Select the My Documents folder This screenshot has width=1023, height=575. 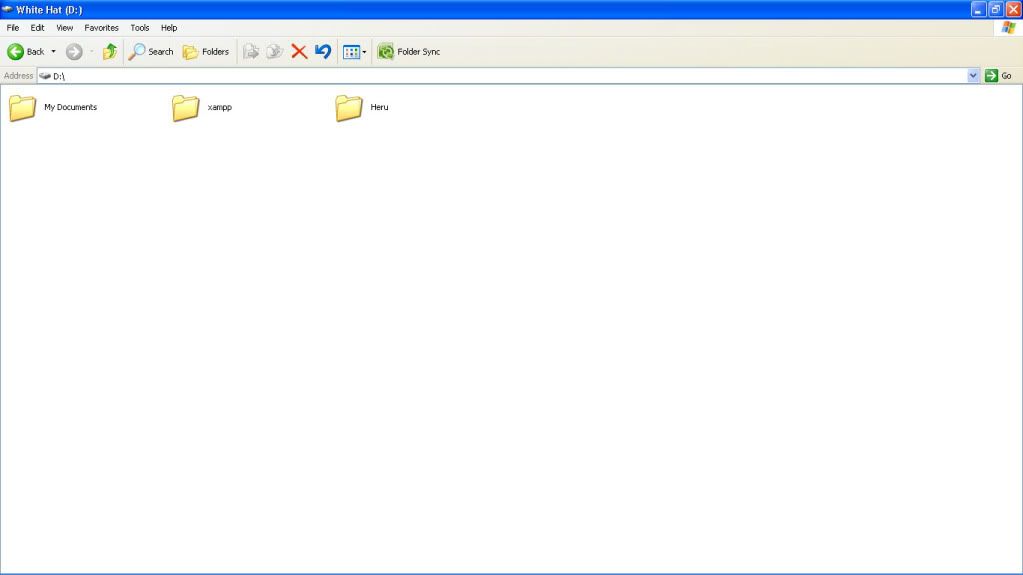pyautogui.click(x=23, y=108)
